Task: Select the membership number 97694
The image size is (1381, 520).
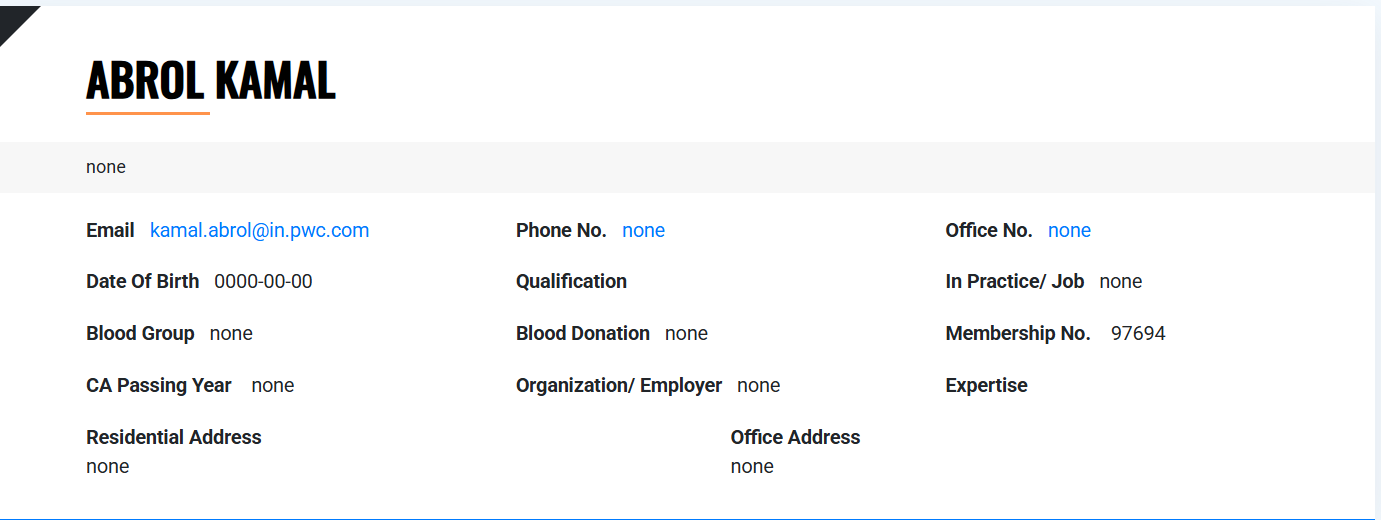Action: [1138, 334]
